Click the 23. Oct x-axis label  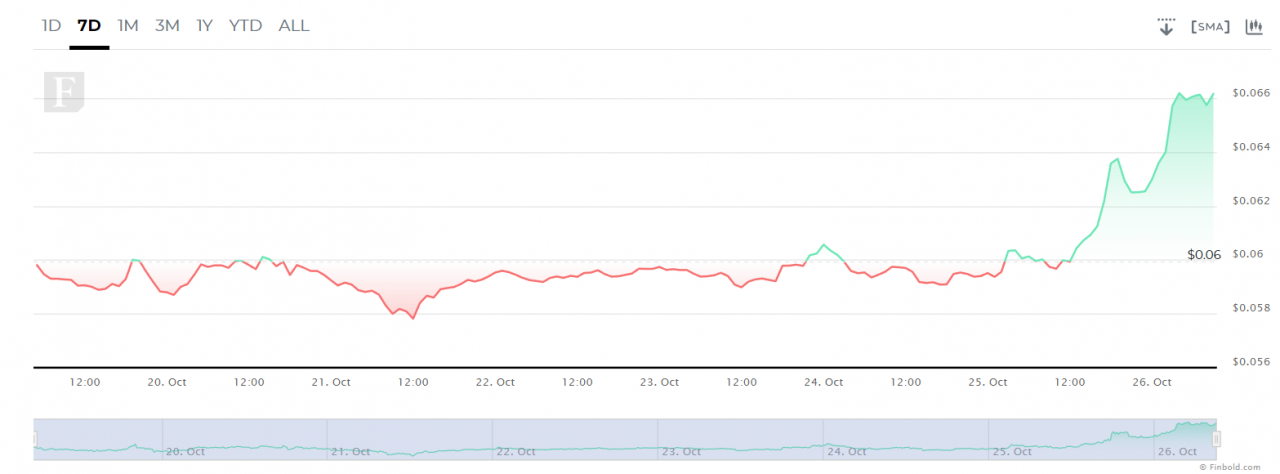coord(659,382)
